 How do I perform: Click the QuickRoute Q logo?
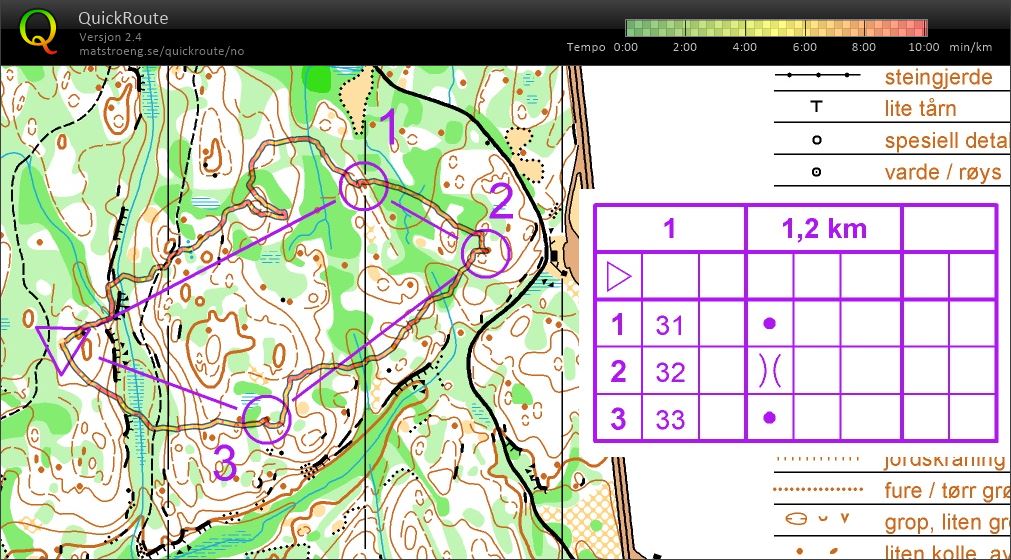point(38,31)
